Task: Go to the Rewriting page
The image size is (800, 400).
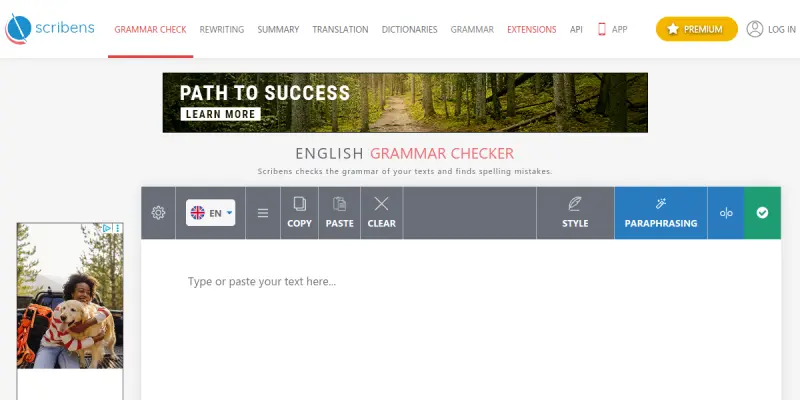Action: 221,30
